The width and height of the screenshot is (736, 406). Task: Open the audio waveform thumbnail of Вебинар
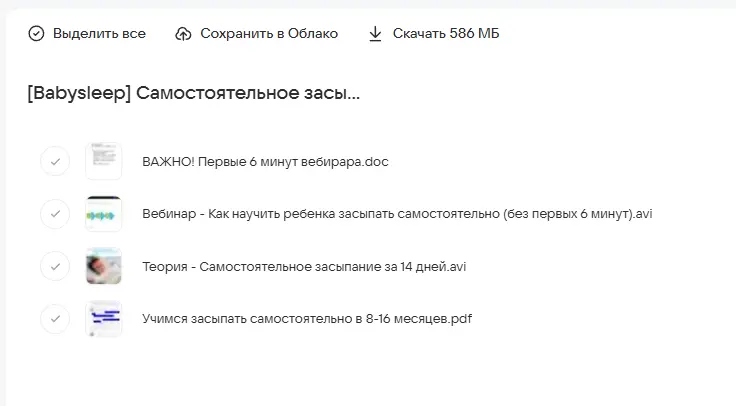[x=104, y=213]
